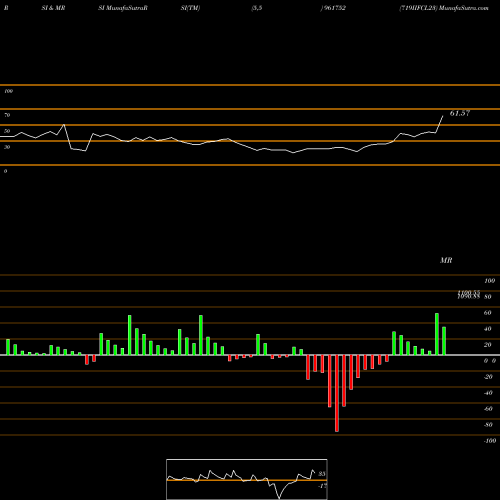The height and width of the screenshot is (500, 500).
Task: Click the tallest red histogram bar near -80
Action: (x=337, y=393)
